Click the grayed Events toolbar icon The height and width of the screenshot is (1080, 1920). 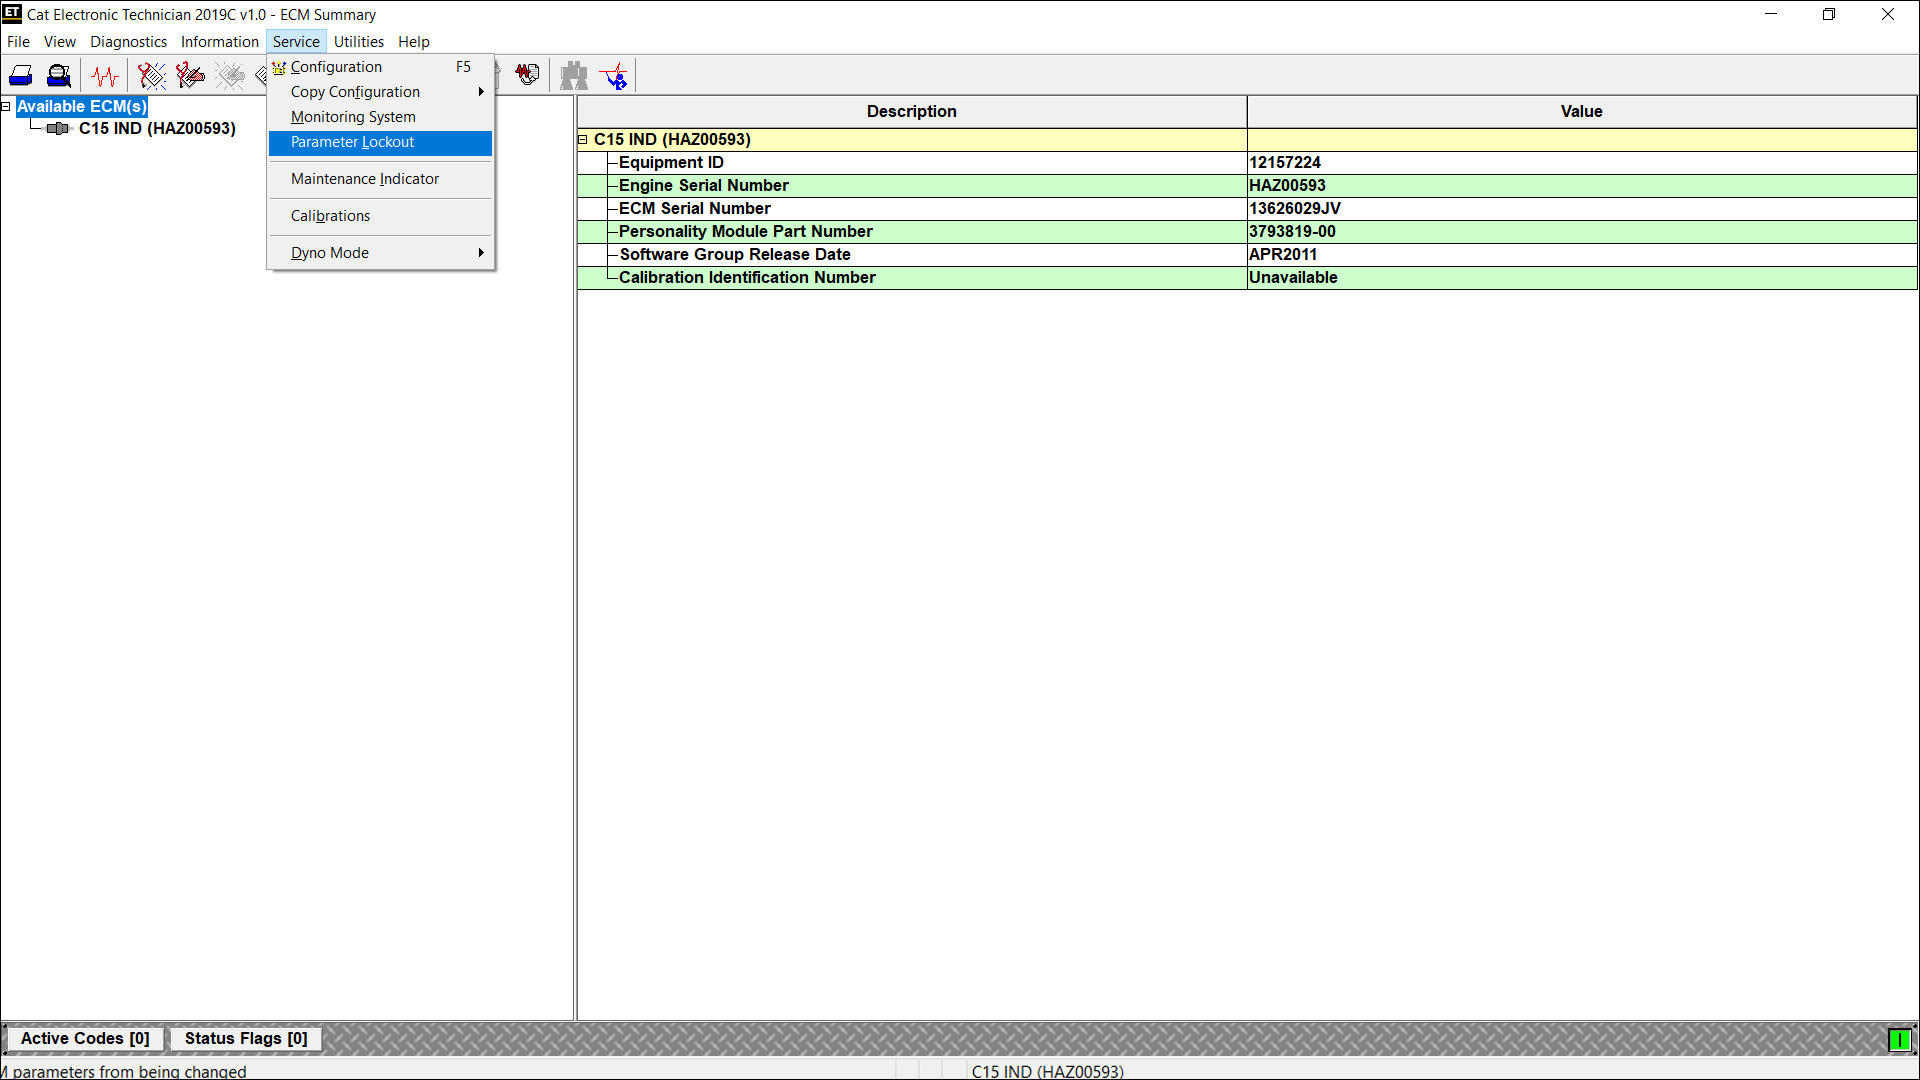(230, 76)
